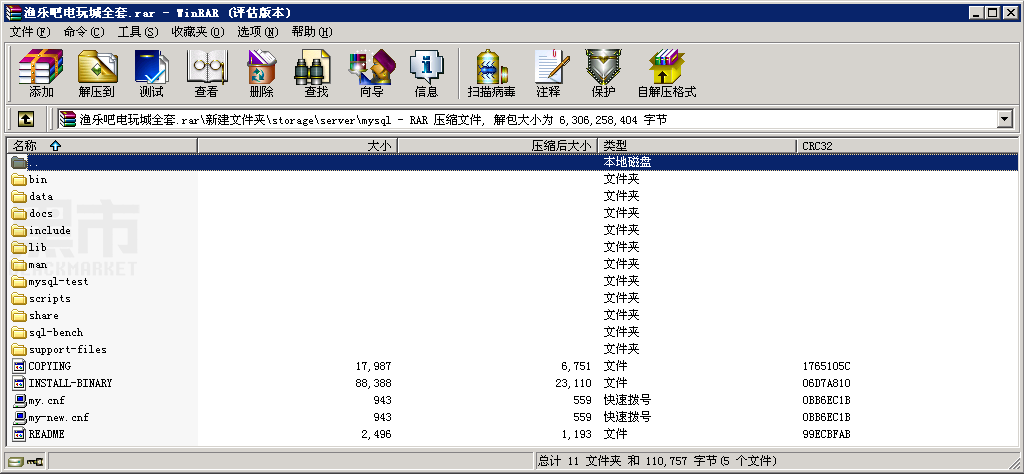Sort by CRC32 column header
1024x474 pixels.
pyautogui.click(x=907, y=146)
